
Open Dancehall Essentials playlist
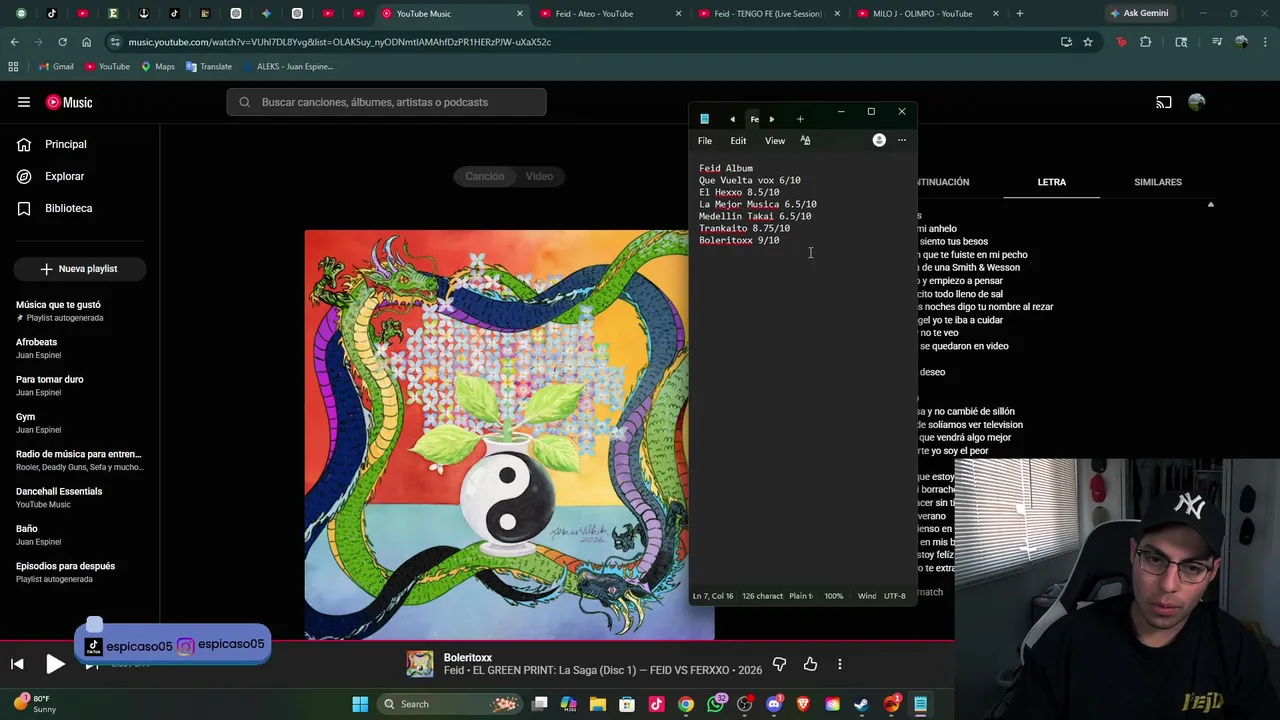tap(59, 497)
